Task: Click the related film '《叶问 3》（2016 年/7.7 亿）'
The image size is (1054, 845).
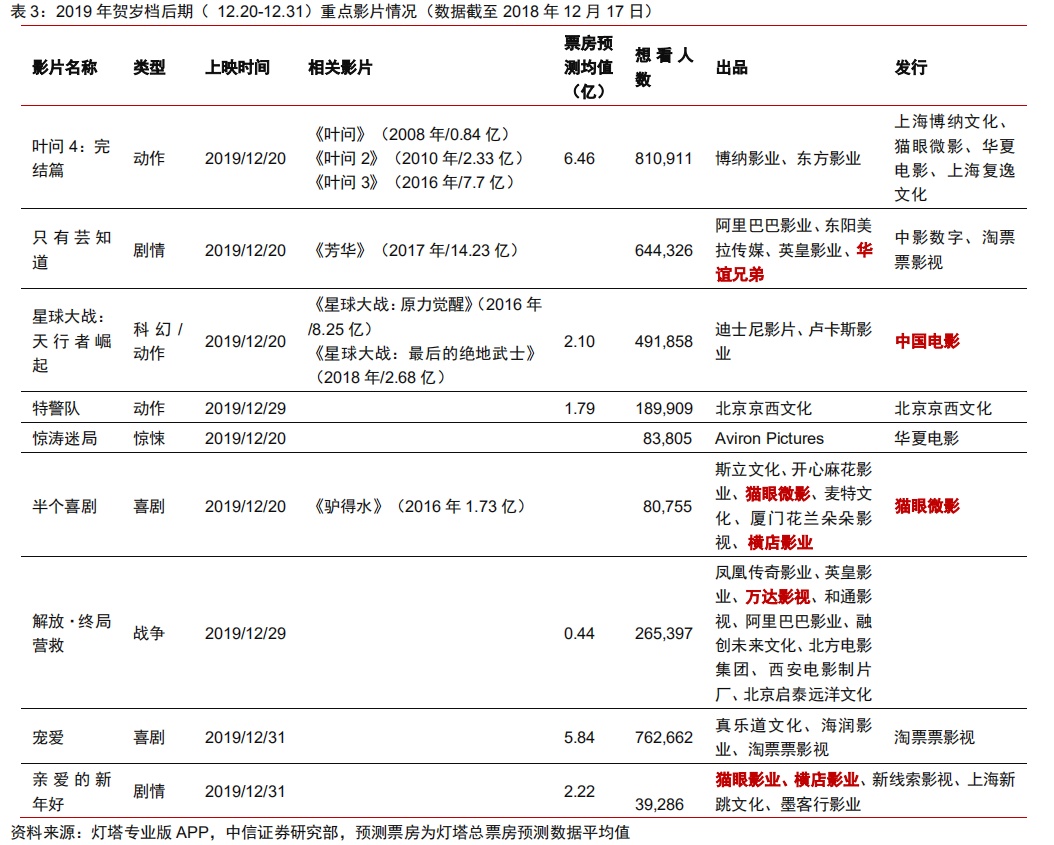Action: 415,182
